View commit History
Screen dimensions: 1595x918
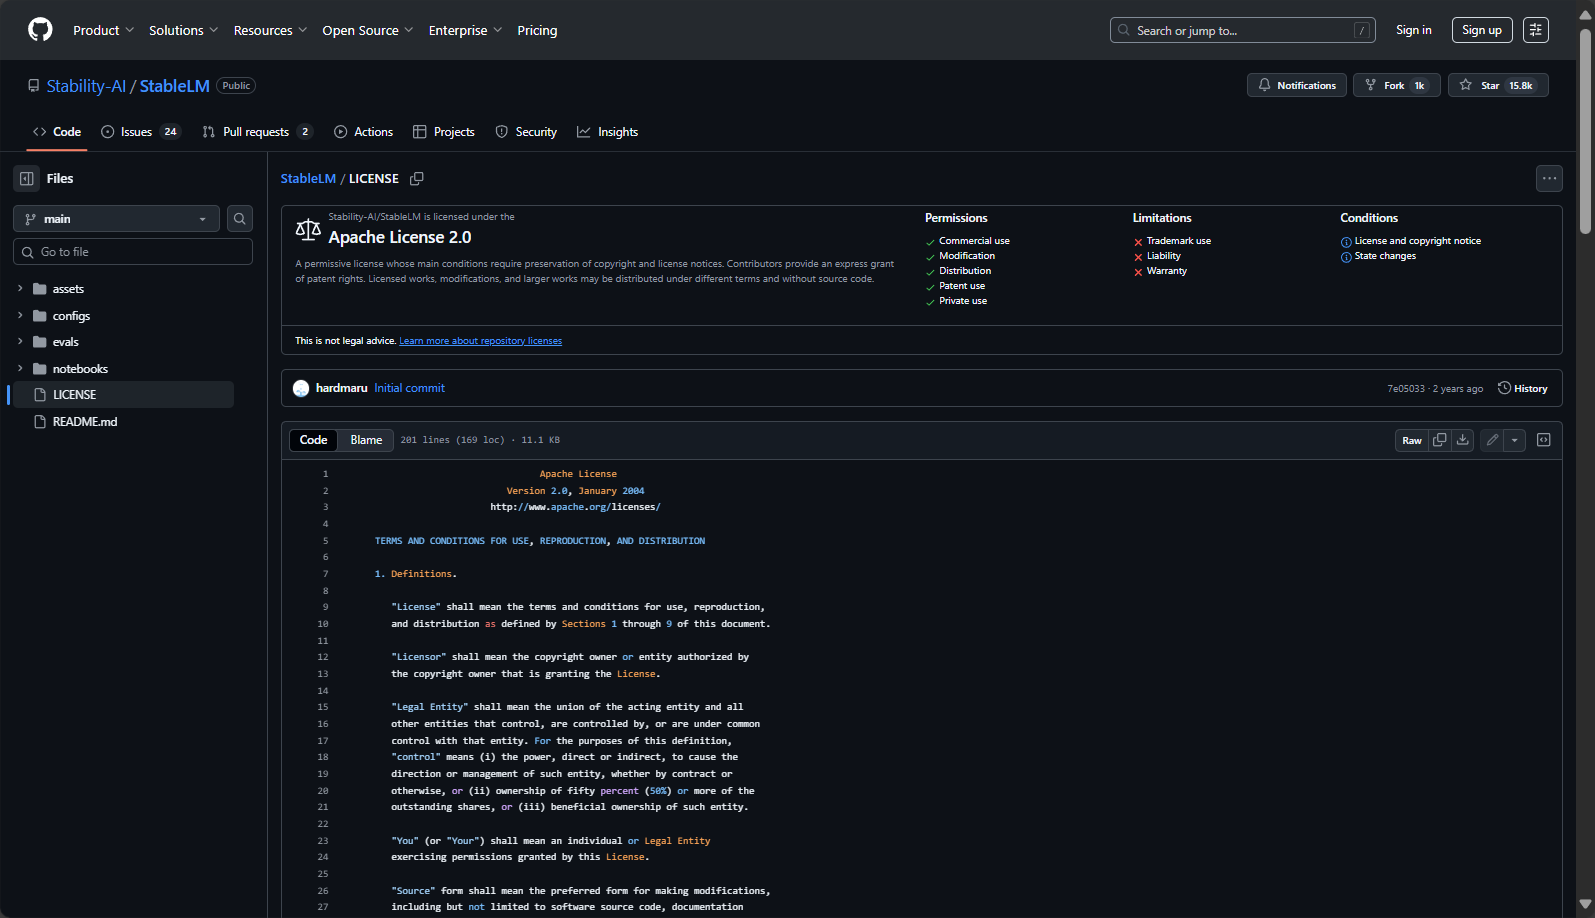coord(1522,388)
